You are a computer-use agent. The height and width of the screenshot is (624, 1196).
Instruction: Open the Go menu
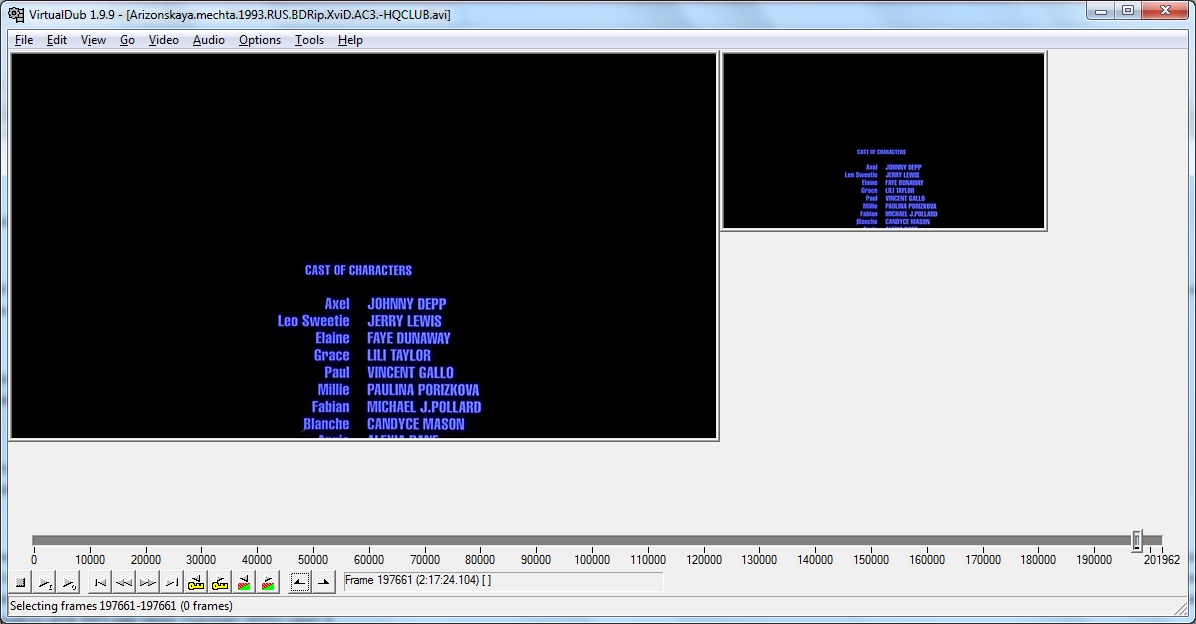[x=127, y=40]
